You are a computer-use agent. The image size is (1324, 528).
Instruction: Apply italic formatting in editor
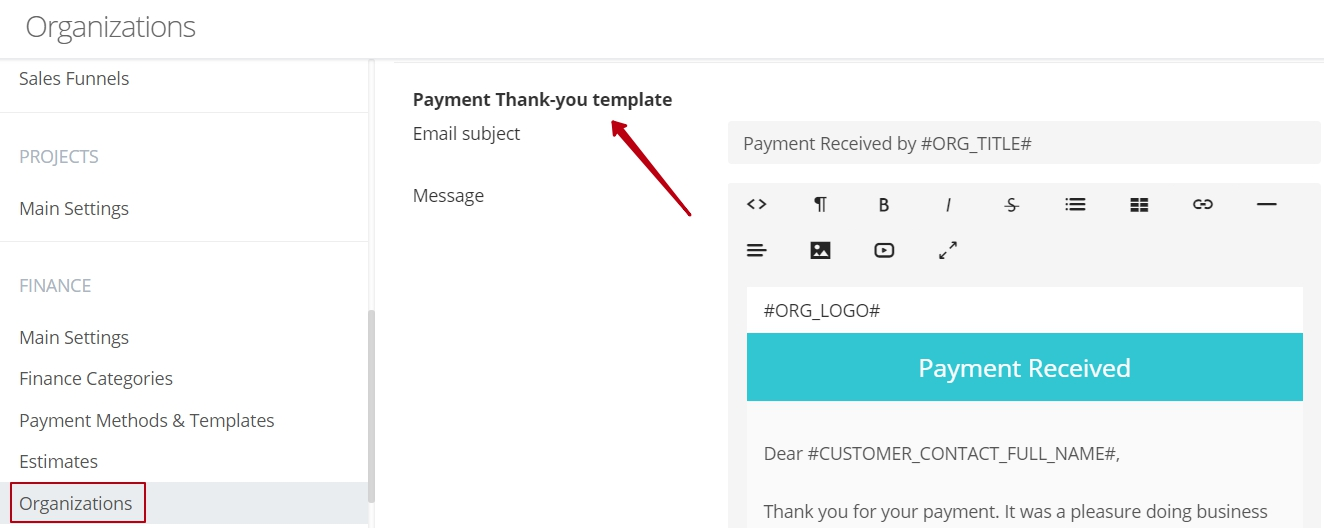[948, 204]
